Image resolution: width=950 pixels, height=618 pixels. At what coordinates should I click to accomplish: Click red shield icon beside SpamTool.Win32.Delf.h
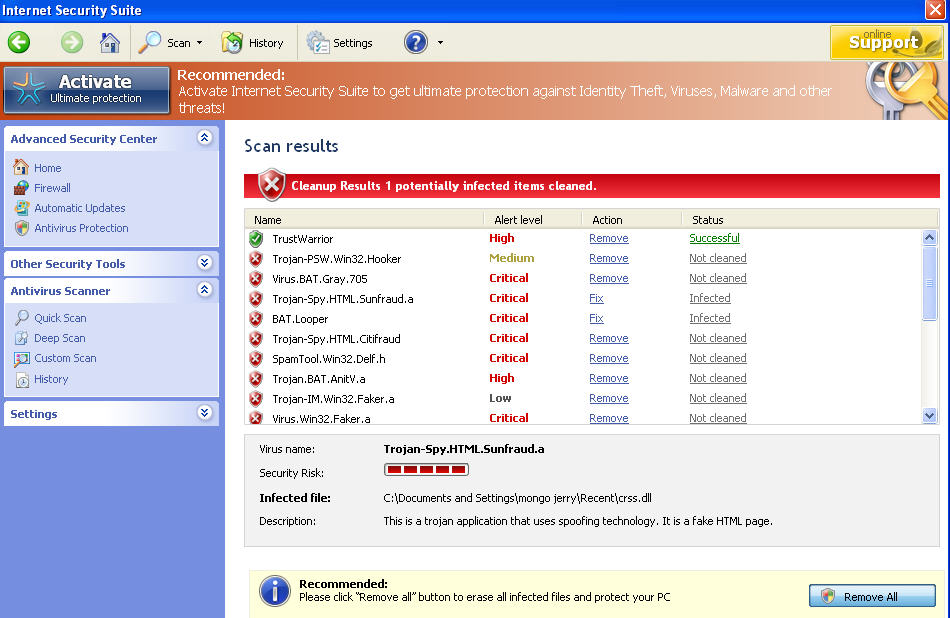[x=256, y=359]
